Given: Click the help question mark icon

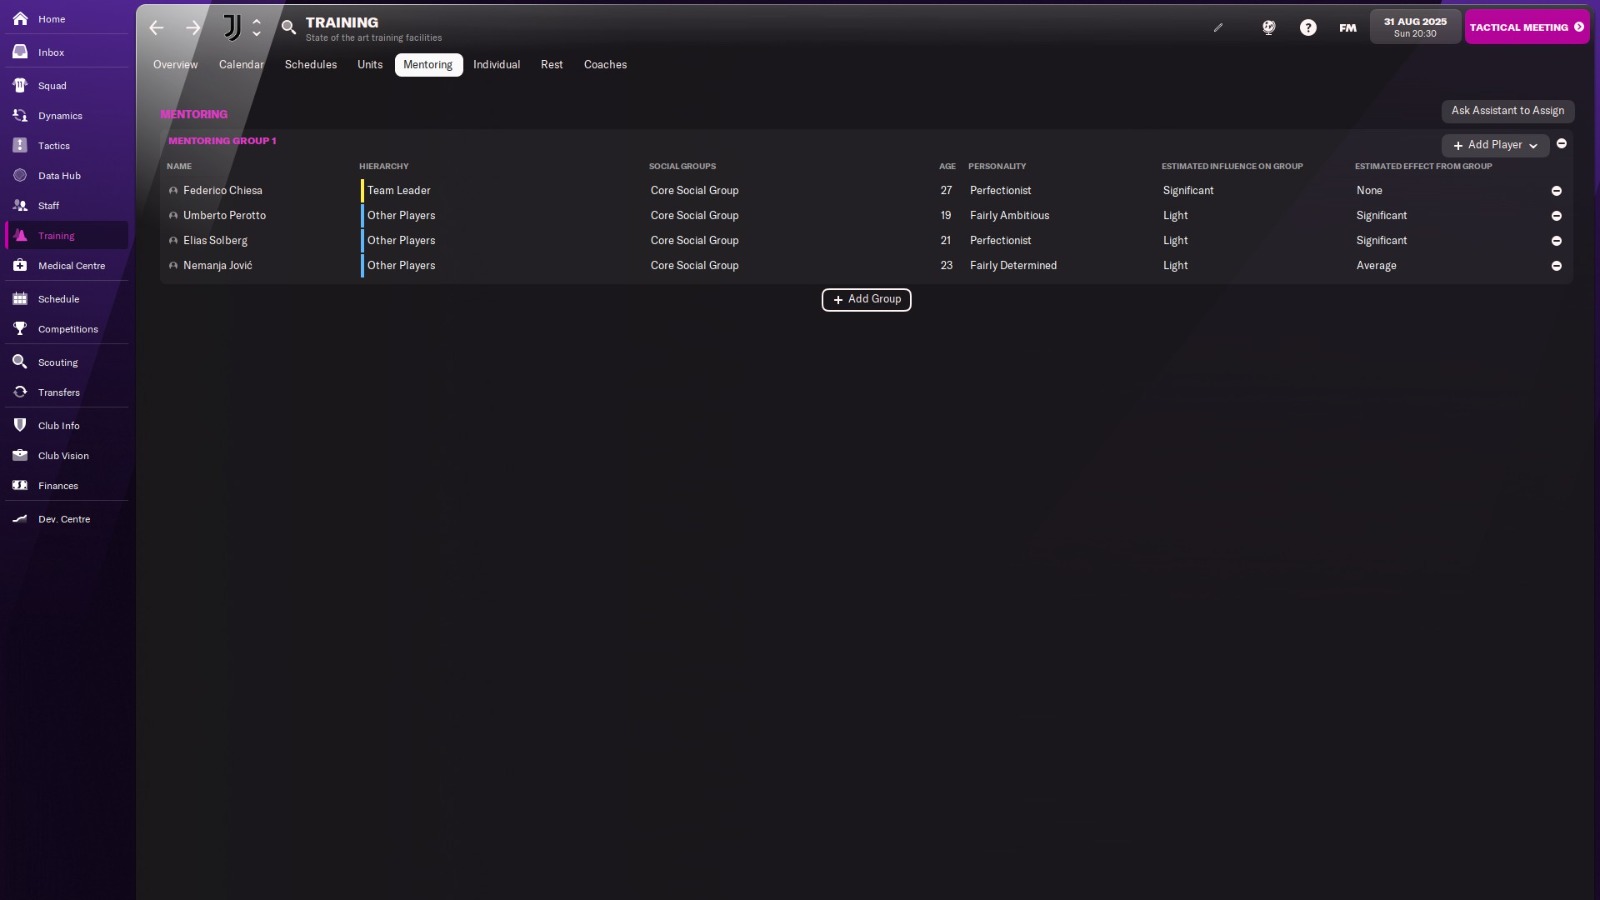Looking at the screenshot, I should tap(1308, 27).
